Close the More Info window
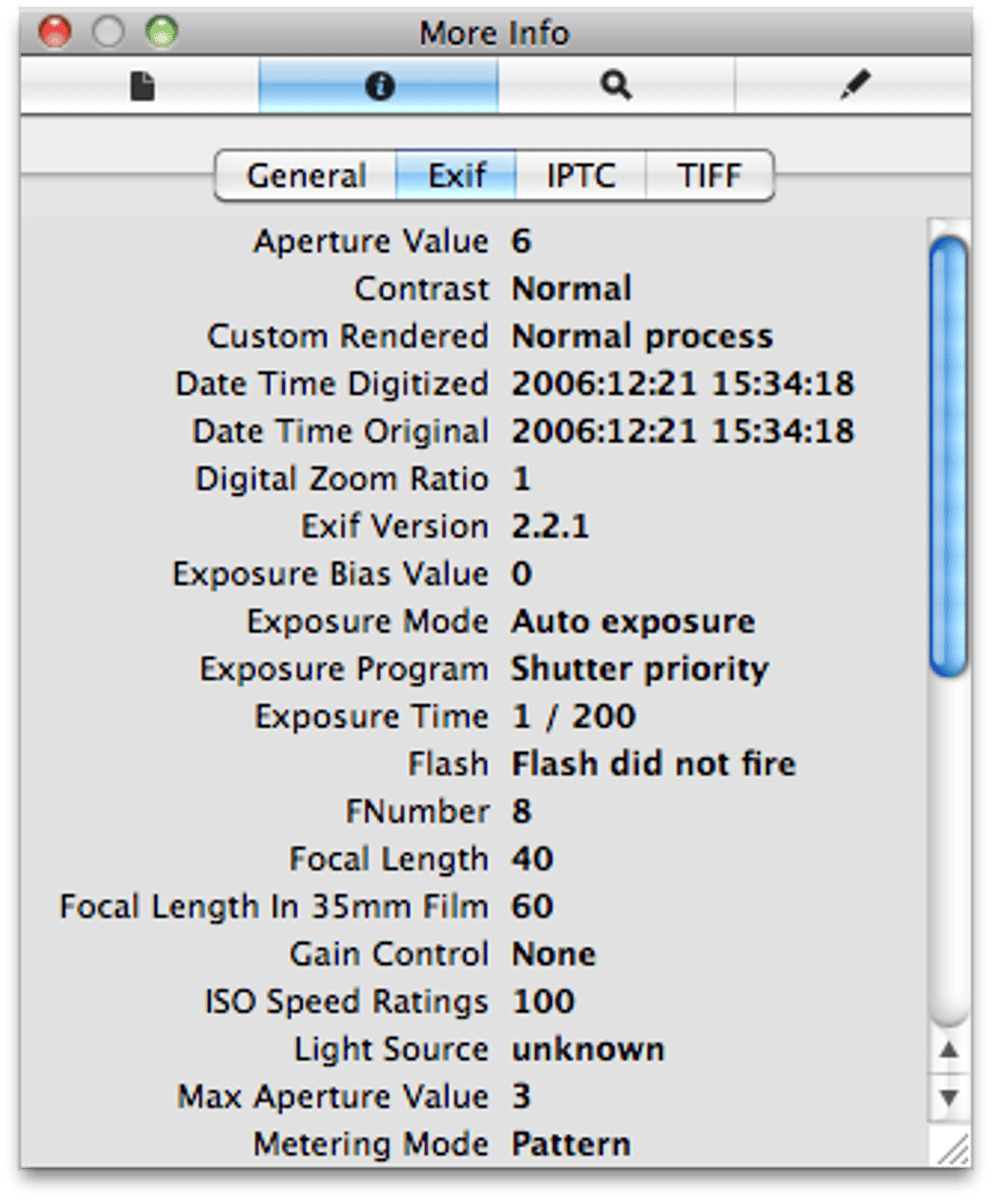Viewport: 992px width, 1200px height. point(55,32)
